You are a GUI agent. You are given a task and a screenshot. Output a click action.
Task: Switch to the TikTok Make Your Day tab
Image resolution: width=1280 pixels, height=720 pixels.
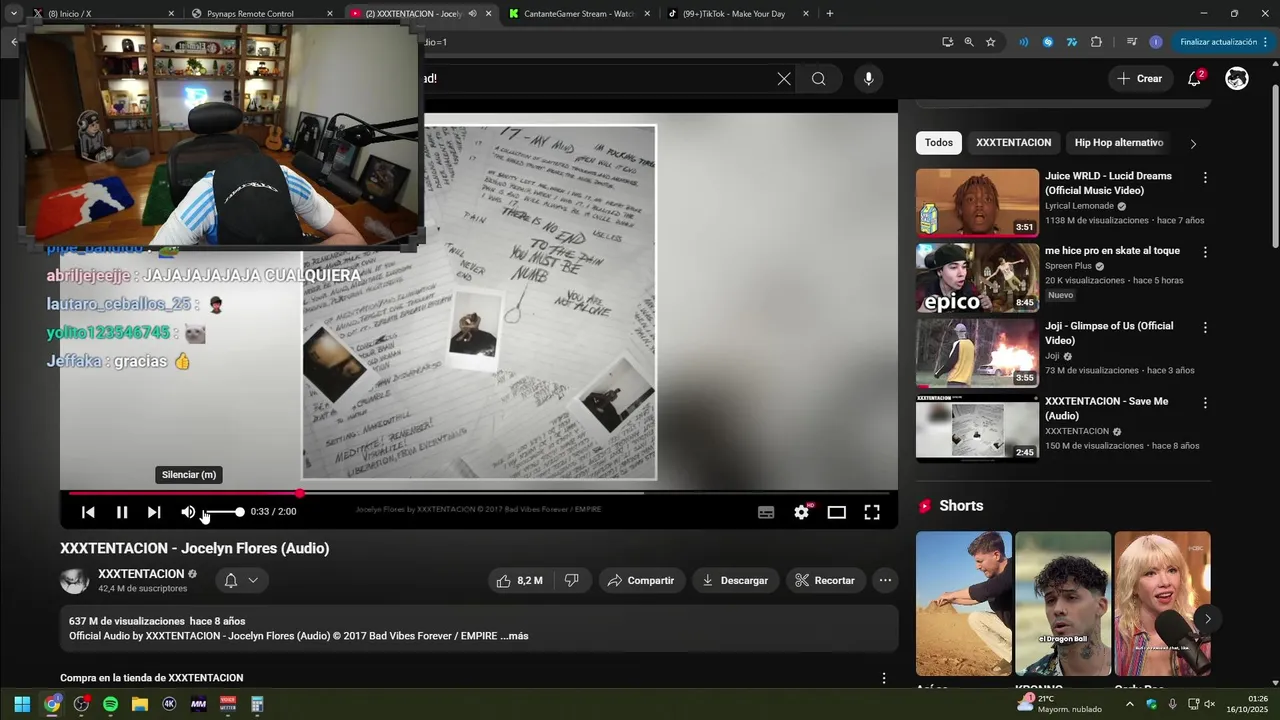pyautogui.click(x=738, y=14)
